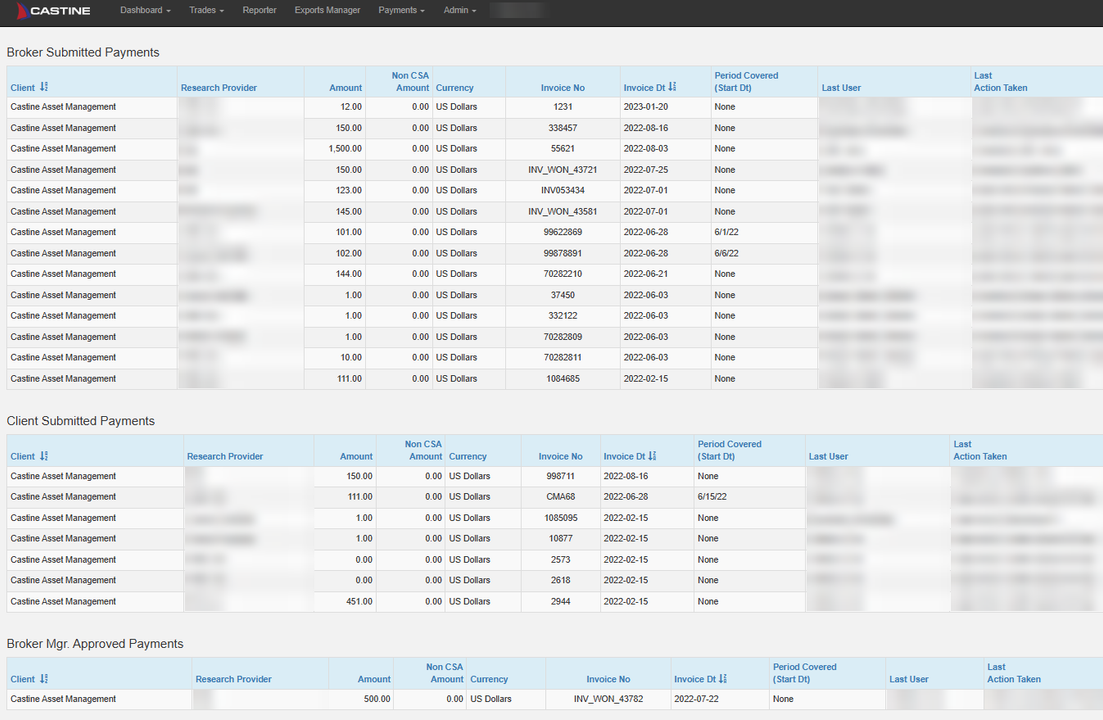Select invoice INV_WON_43581 cell
This screenshot has height=720, width=1103.
[563, 212]
